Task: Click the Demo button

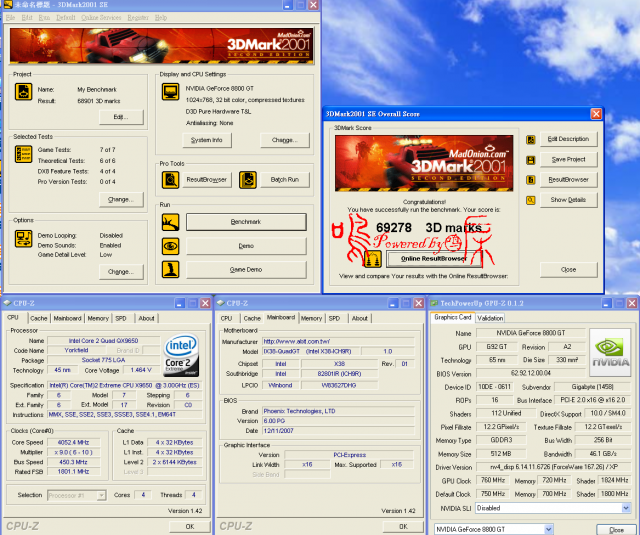Action: (x=246, y=246)
